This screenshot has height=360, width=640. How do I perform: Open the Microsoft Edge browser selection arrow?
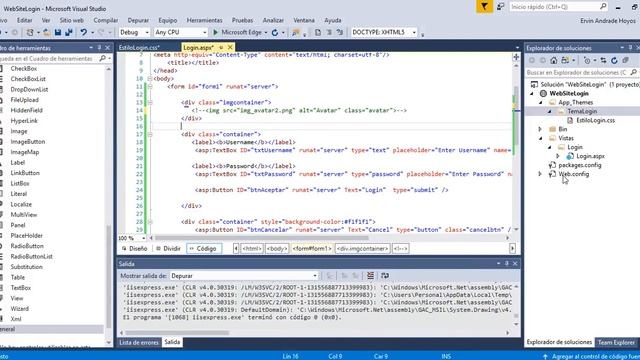pyautogui.click(x=266, y=32)
